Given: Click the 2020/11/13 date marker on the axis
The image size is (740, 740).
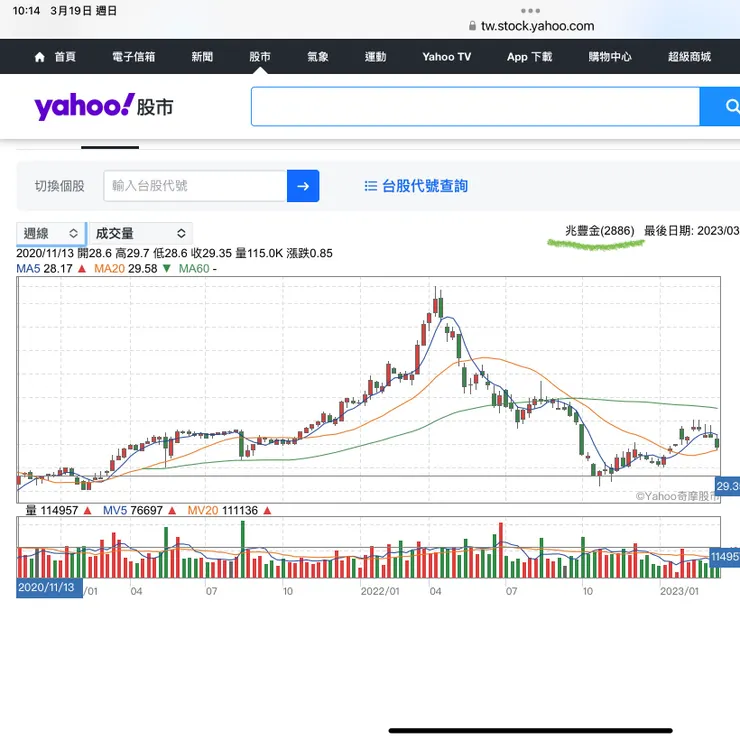Looking at the screenshot, I should point(49,588).
